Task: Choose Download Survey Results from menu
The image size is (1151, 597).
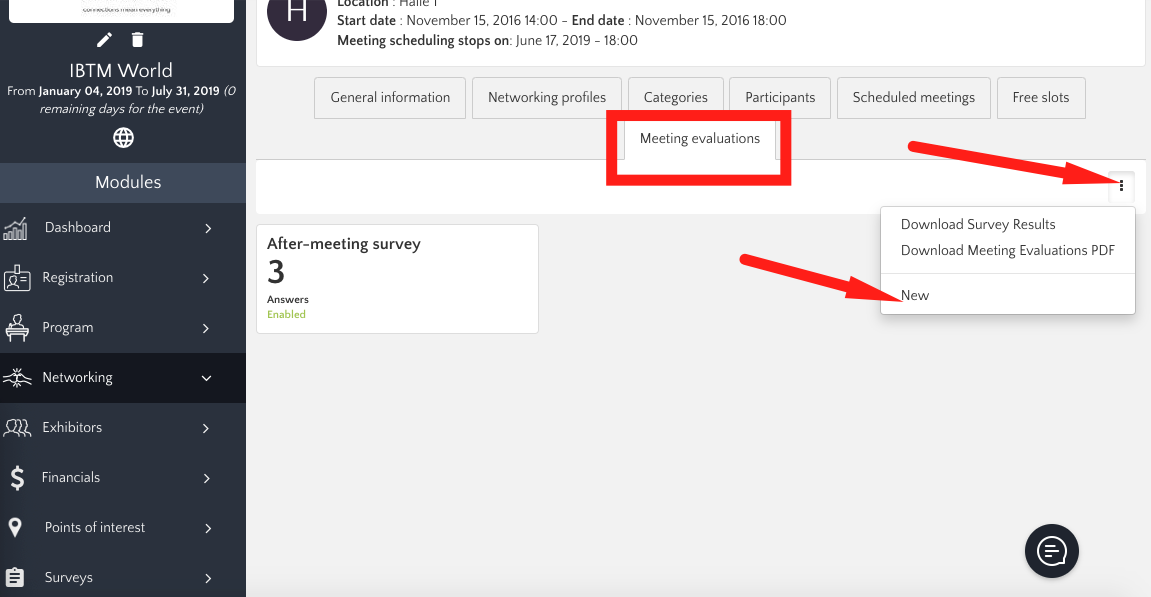Action: [x=978, y=224]
